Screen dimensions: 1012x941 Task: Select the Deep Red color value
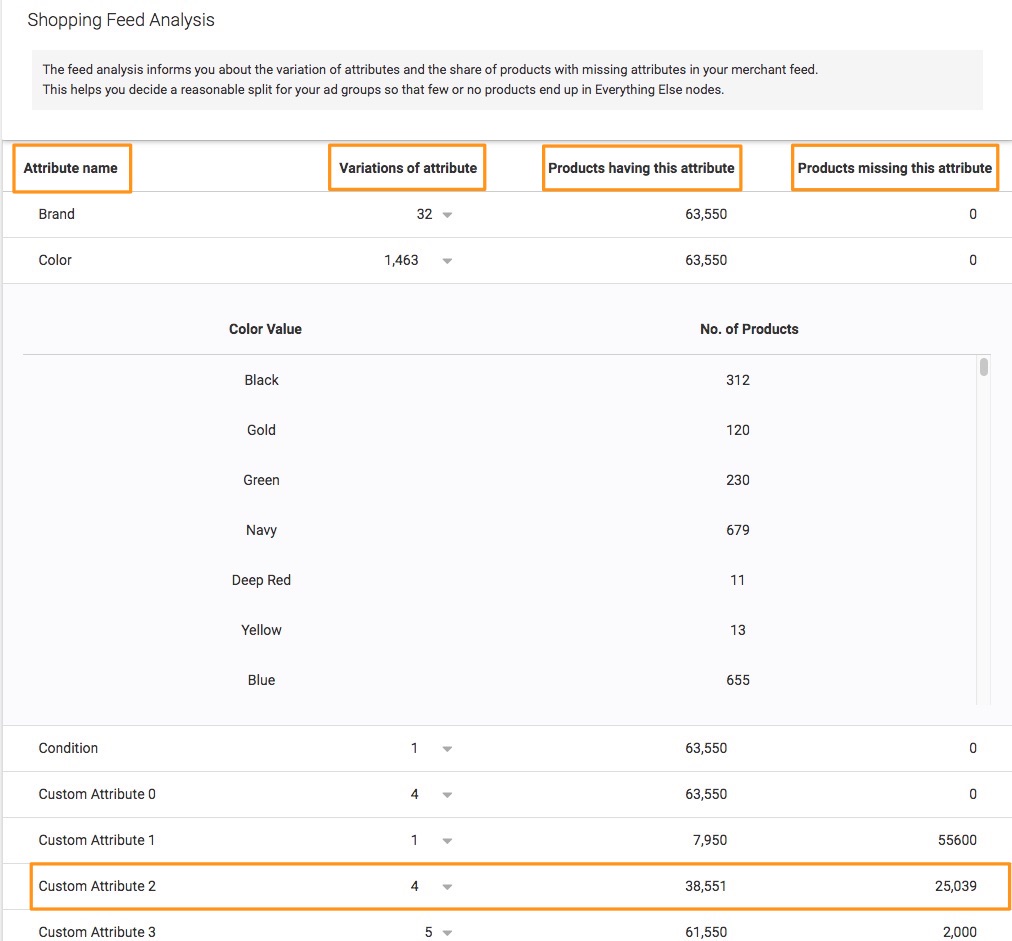coord(262,580)
